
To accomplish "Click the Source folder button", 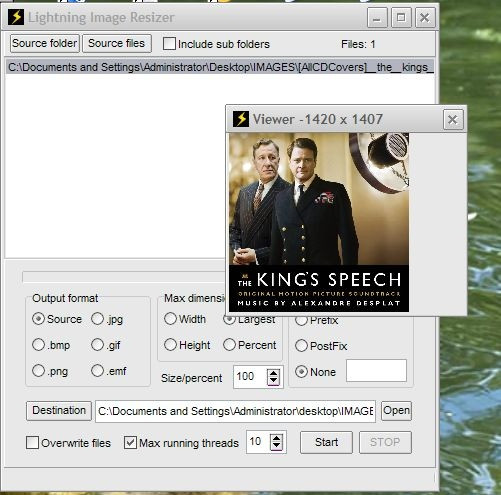I will (45, 43).
